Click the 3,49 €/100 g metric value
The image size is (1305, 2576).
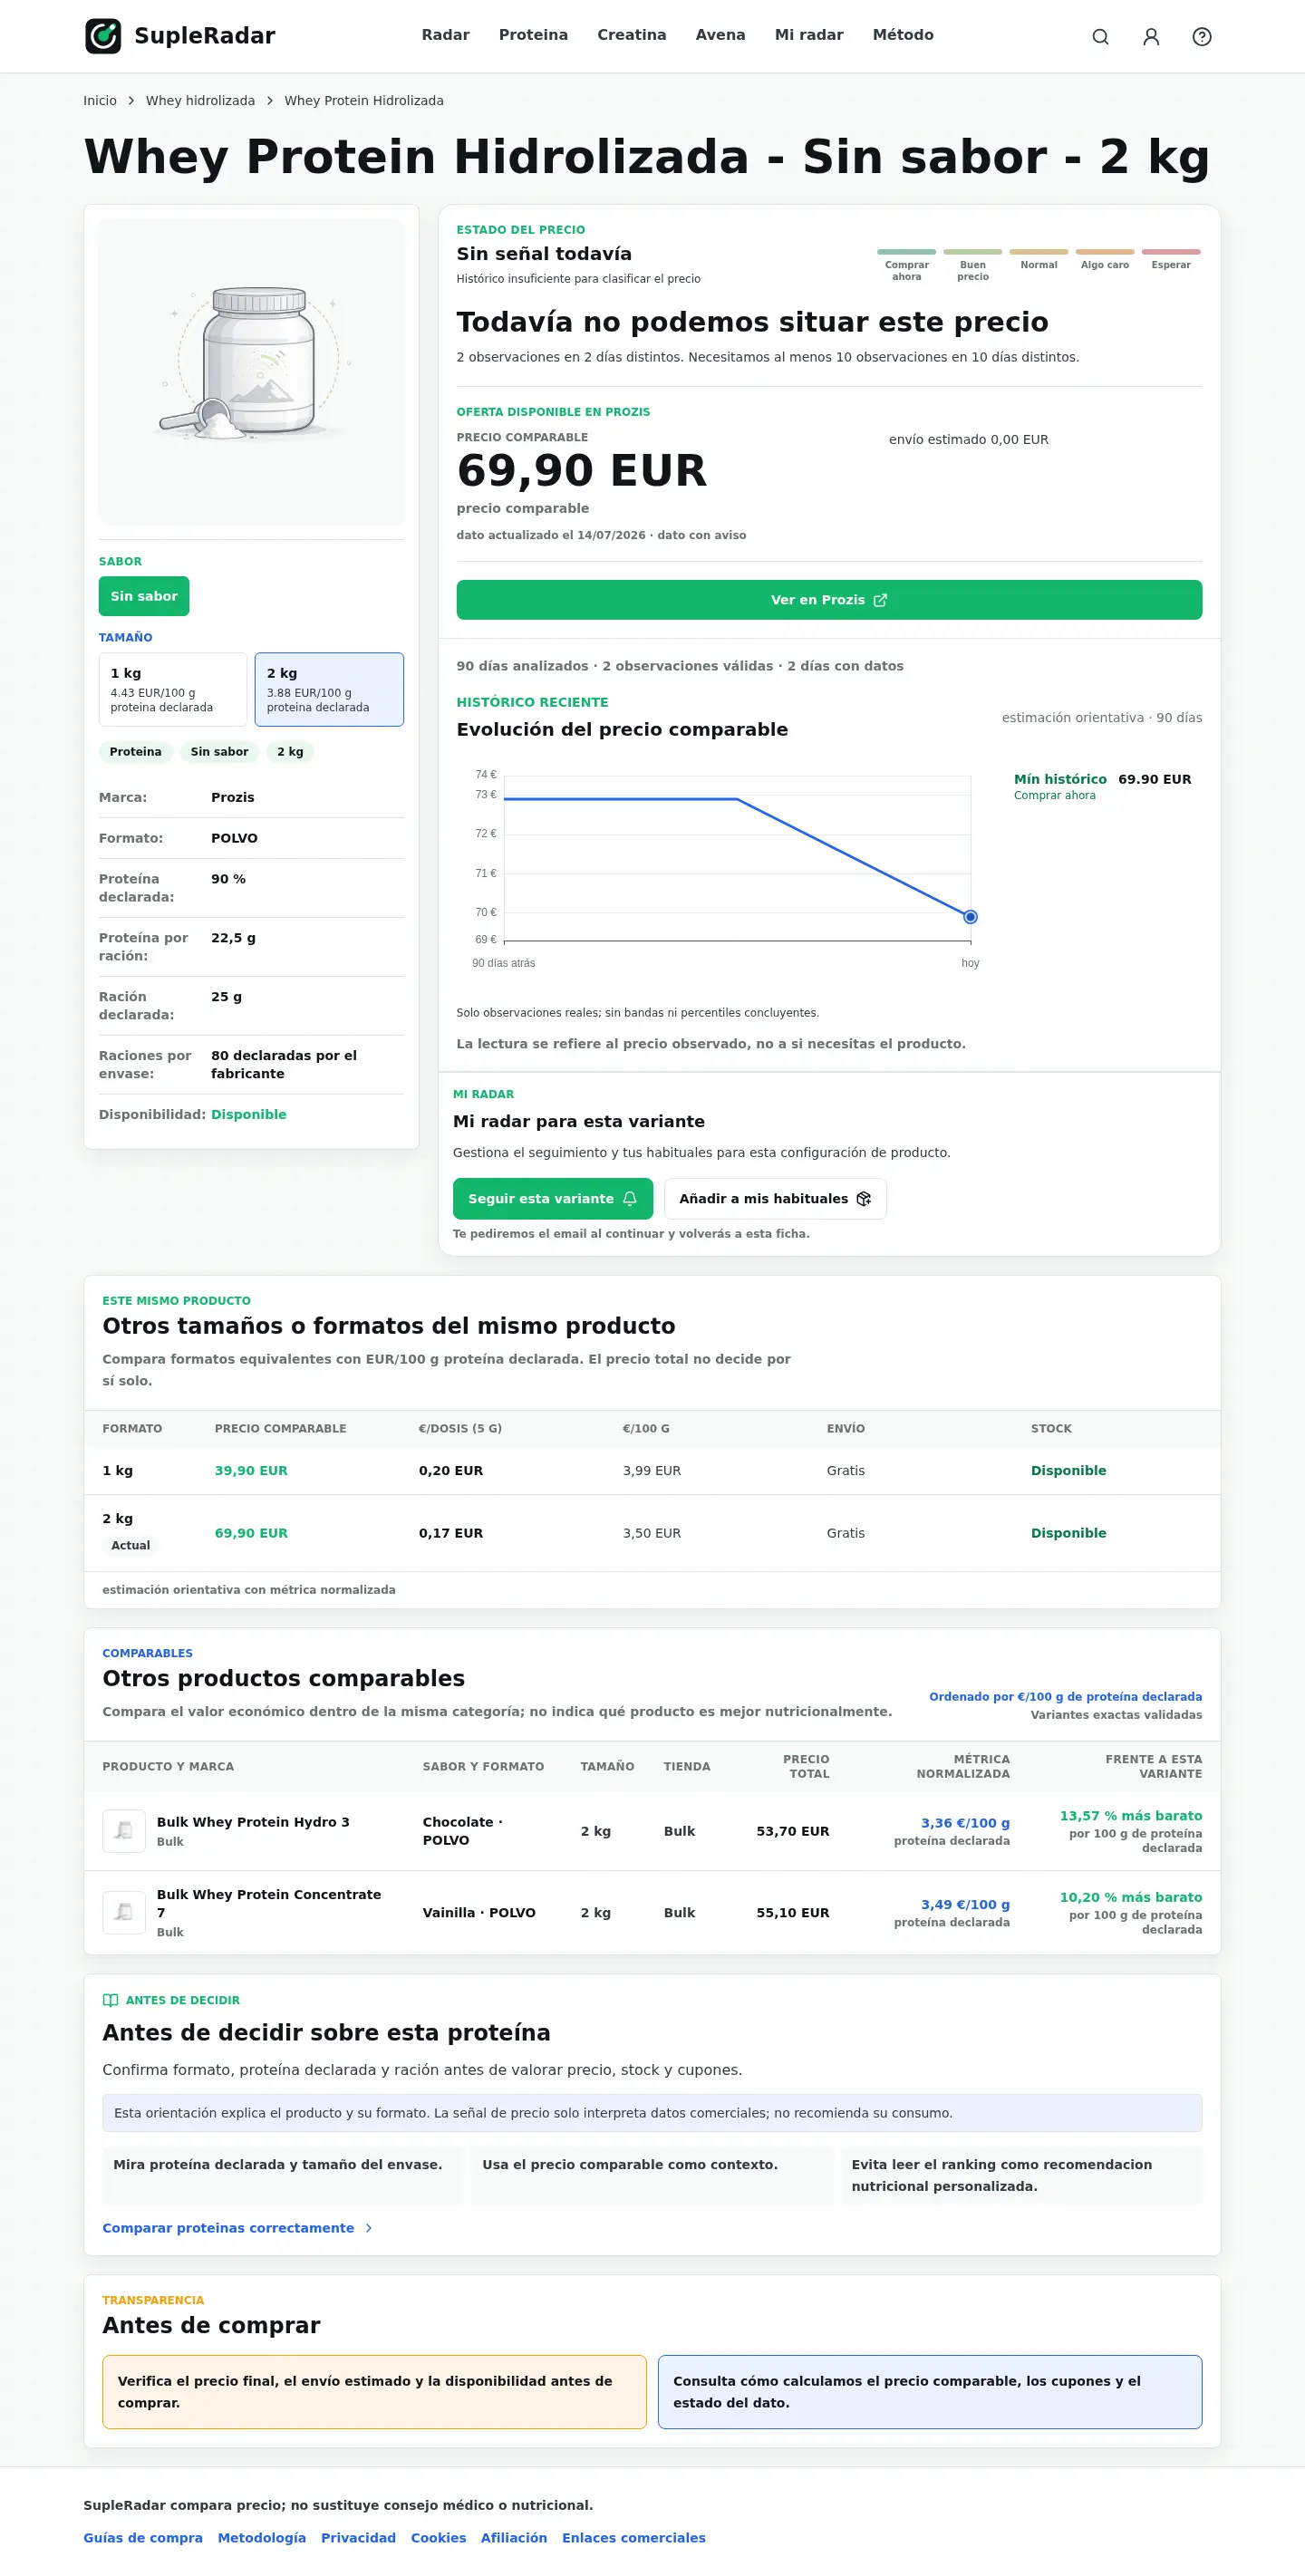pyautogui.click(x=965, y=1904)
